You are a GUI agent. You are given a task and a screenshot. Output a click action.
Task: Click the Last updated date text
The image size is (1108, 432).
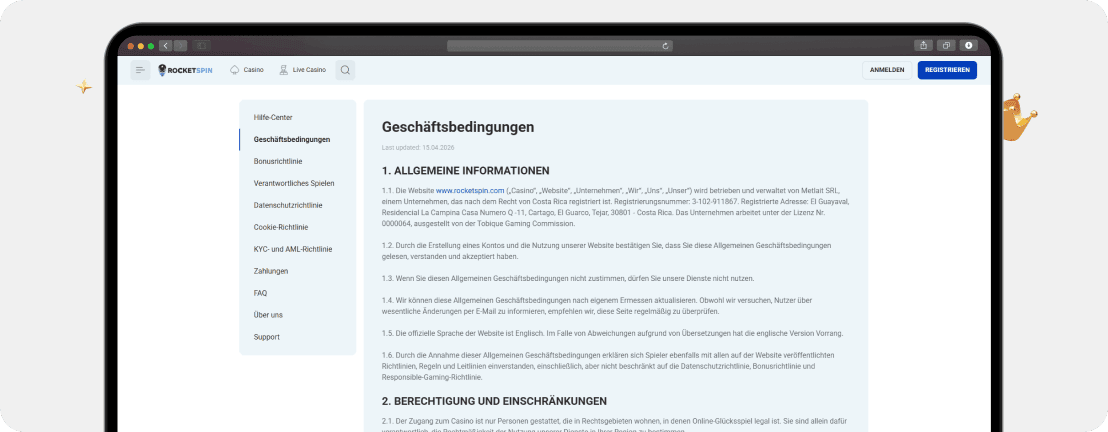coord(416,148)
